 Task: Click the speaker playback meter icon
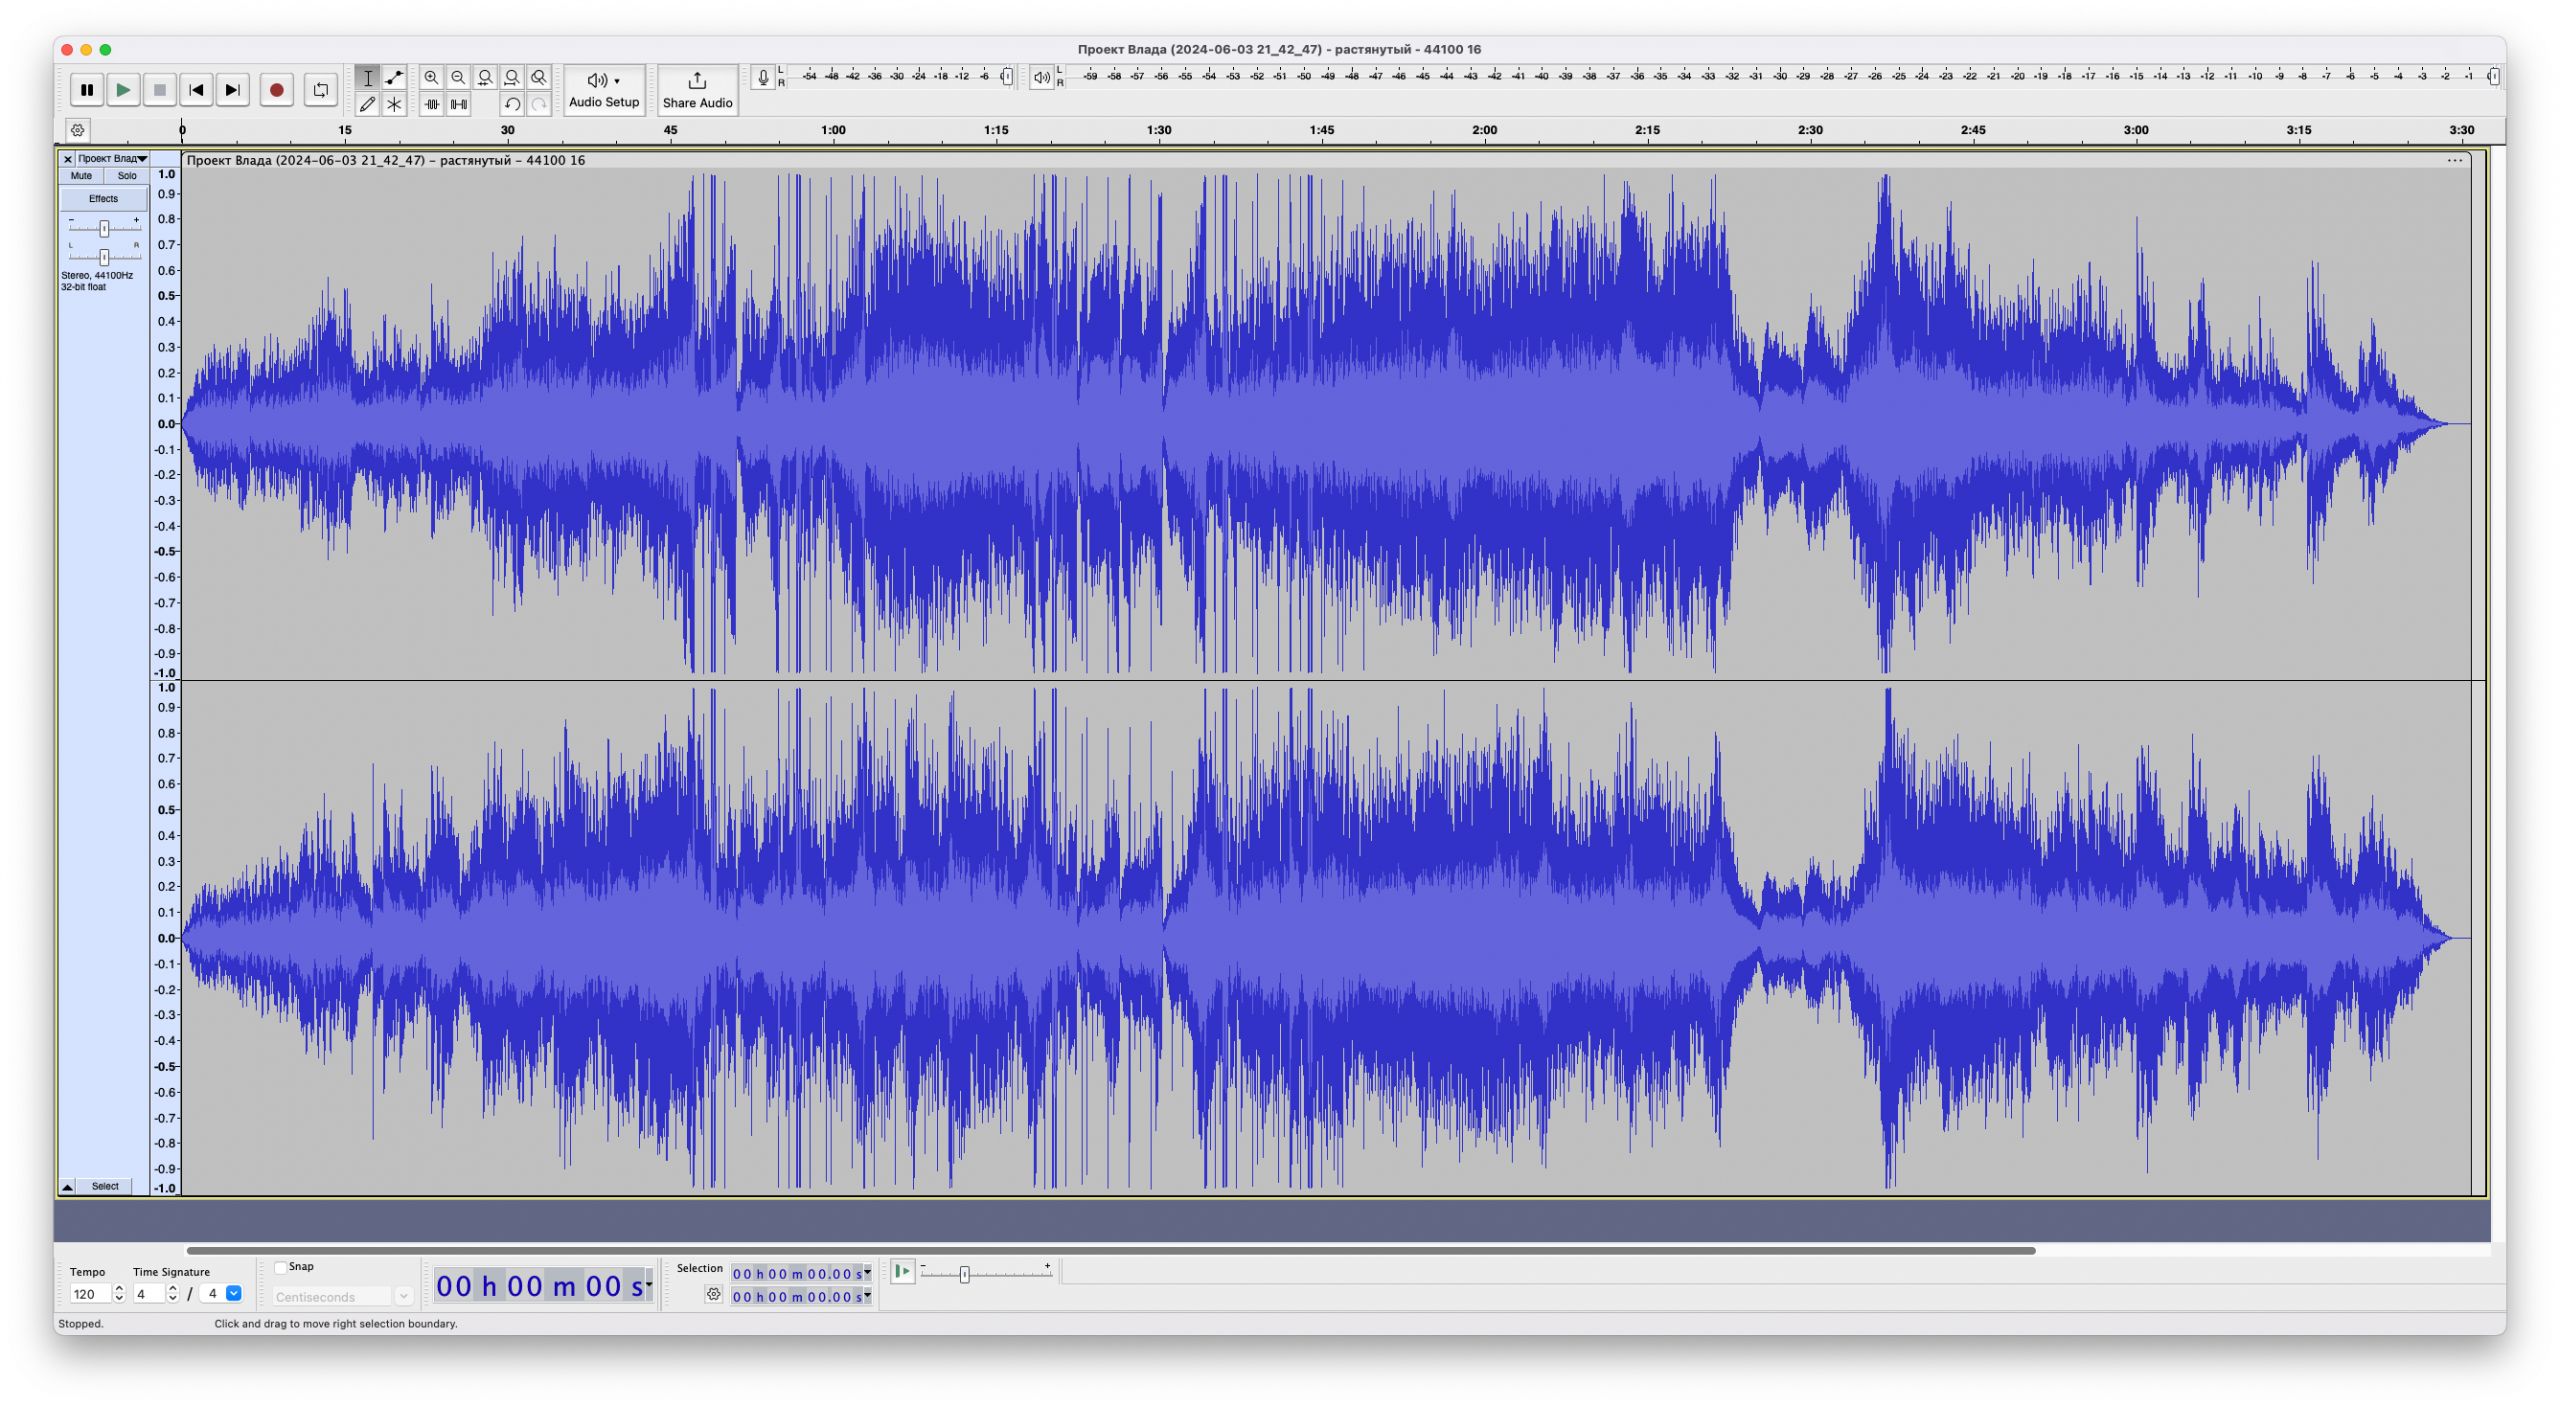[x=1041, y=77]
